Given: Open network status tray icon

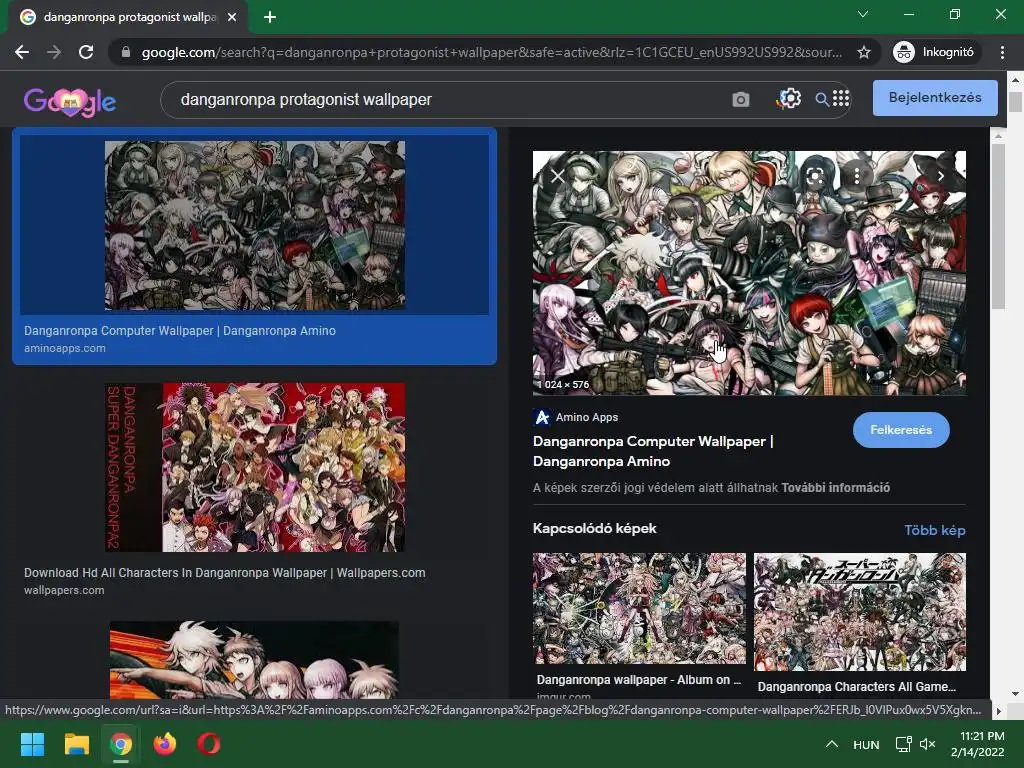Looking at the screenshot, I should point(904,744).
